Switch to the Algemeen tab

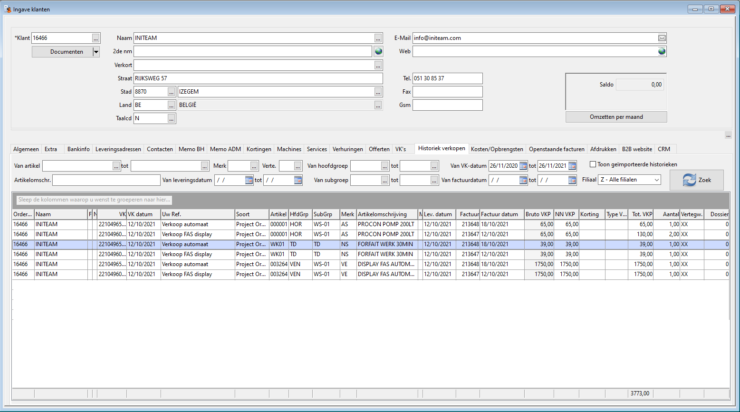coord(26,149)
